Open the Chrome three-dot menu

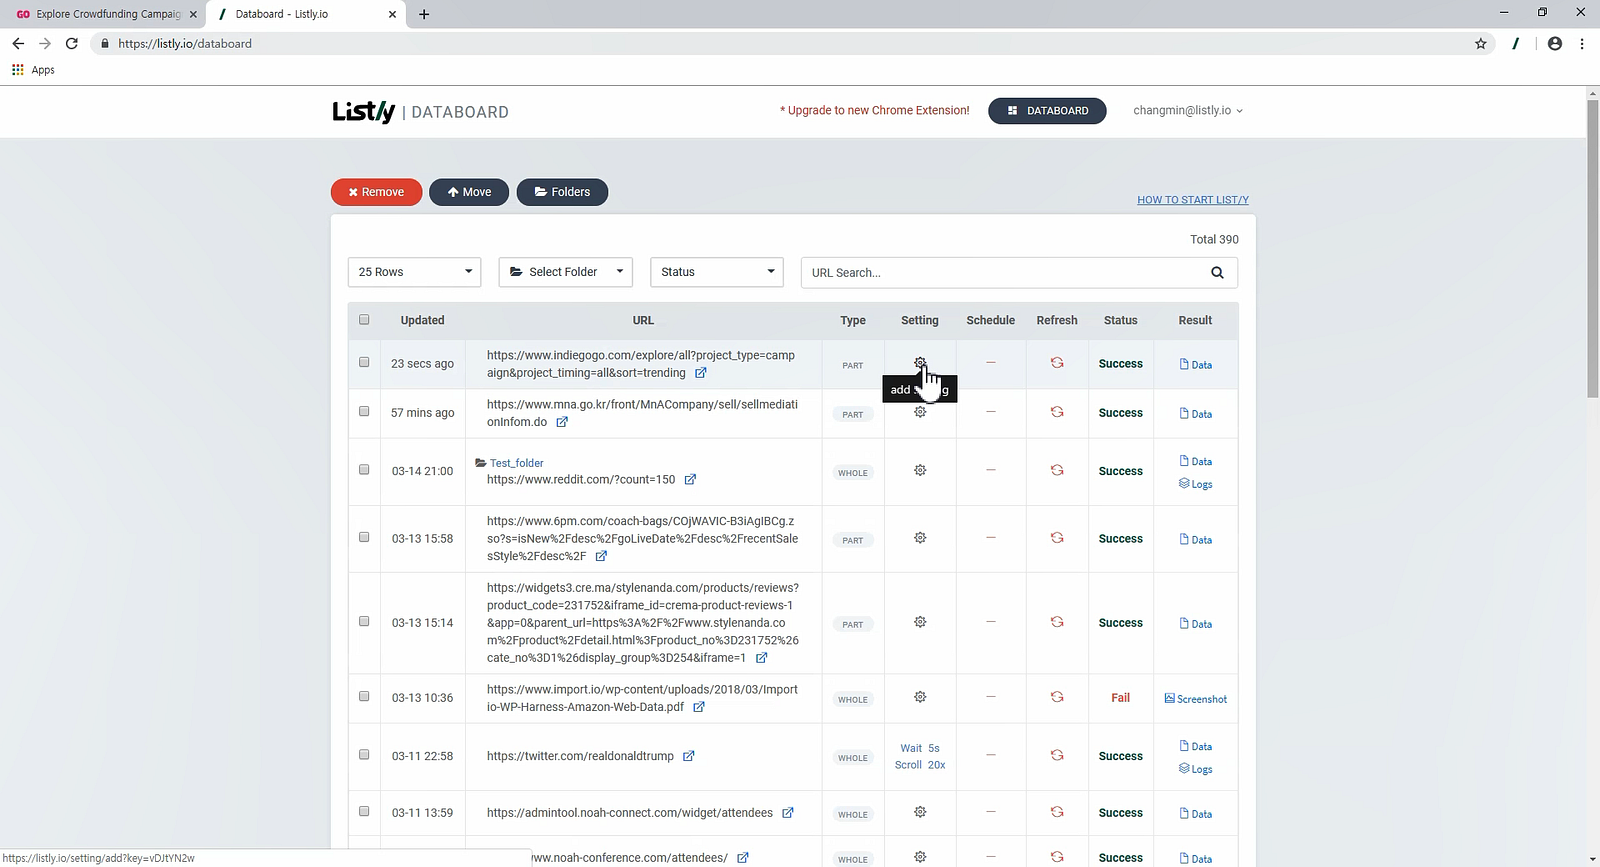coord(1582,44)
